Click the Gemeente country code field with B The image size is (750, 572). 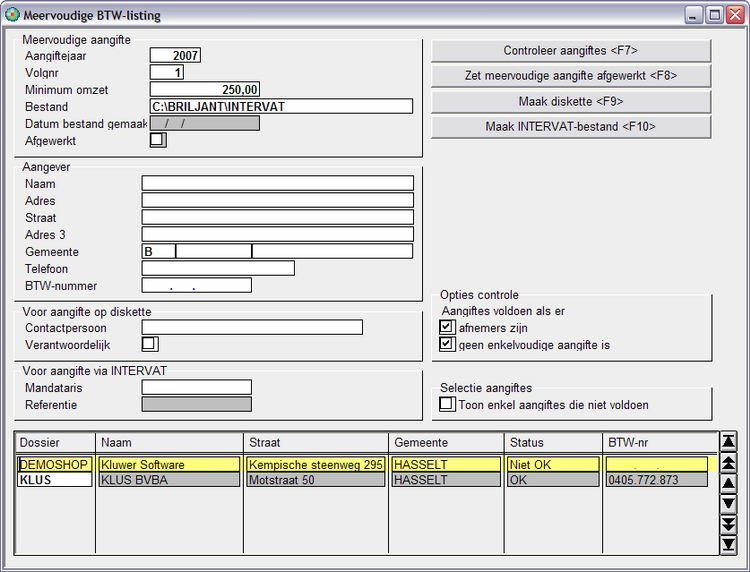159,251
